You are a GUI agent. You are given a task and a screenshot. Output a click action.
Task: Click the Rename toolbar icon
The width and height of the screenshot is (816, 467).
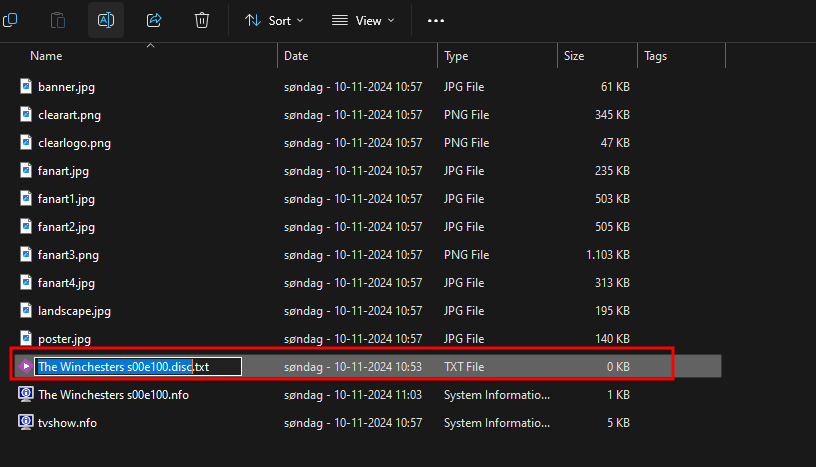(x=106, y=20)
